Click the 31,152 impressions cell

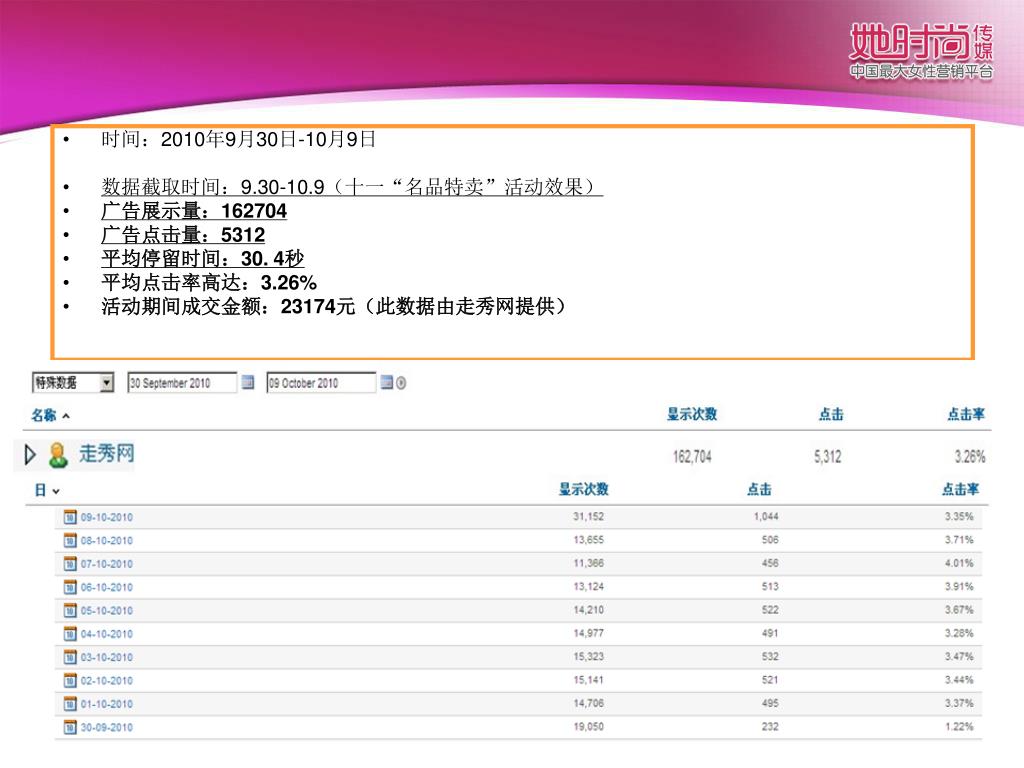(x=588, y=517)
